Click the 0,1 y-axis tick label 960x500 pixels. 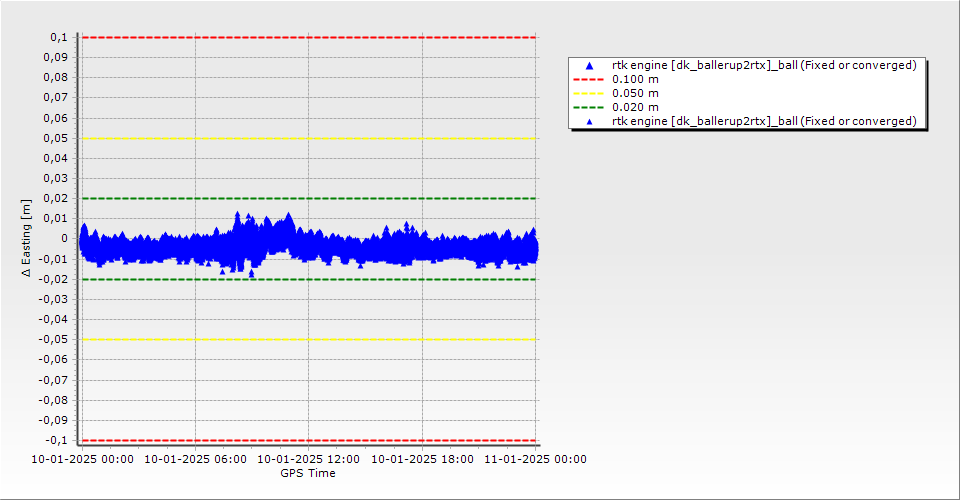tap(58, 37)
